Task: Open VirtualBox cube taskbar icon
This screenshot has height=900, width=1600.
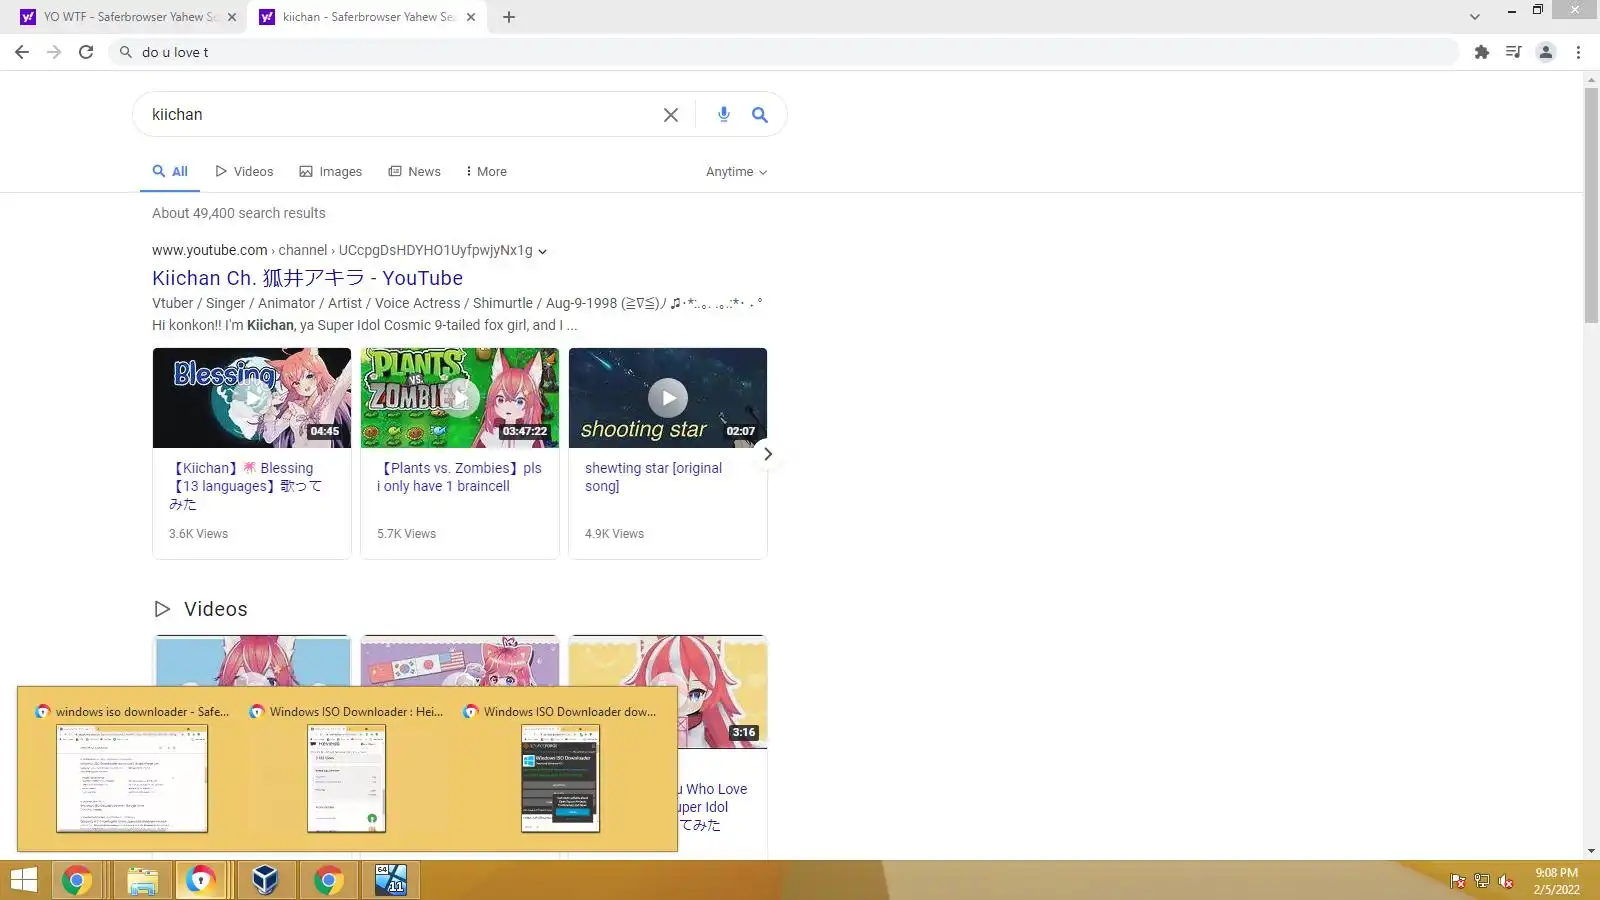Action: click(x=265, y=880)
